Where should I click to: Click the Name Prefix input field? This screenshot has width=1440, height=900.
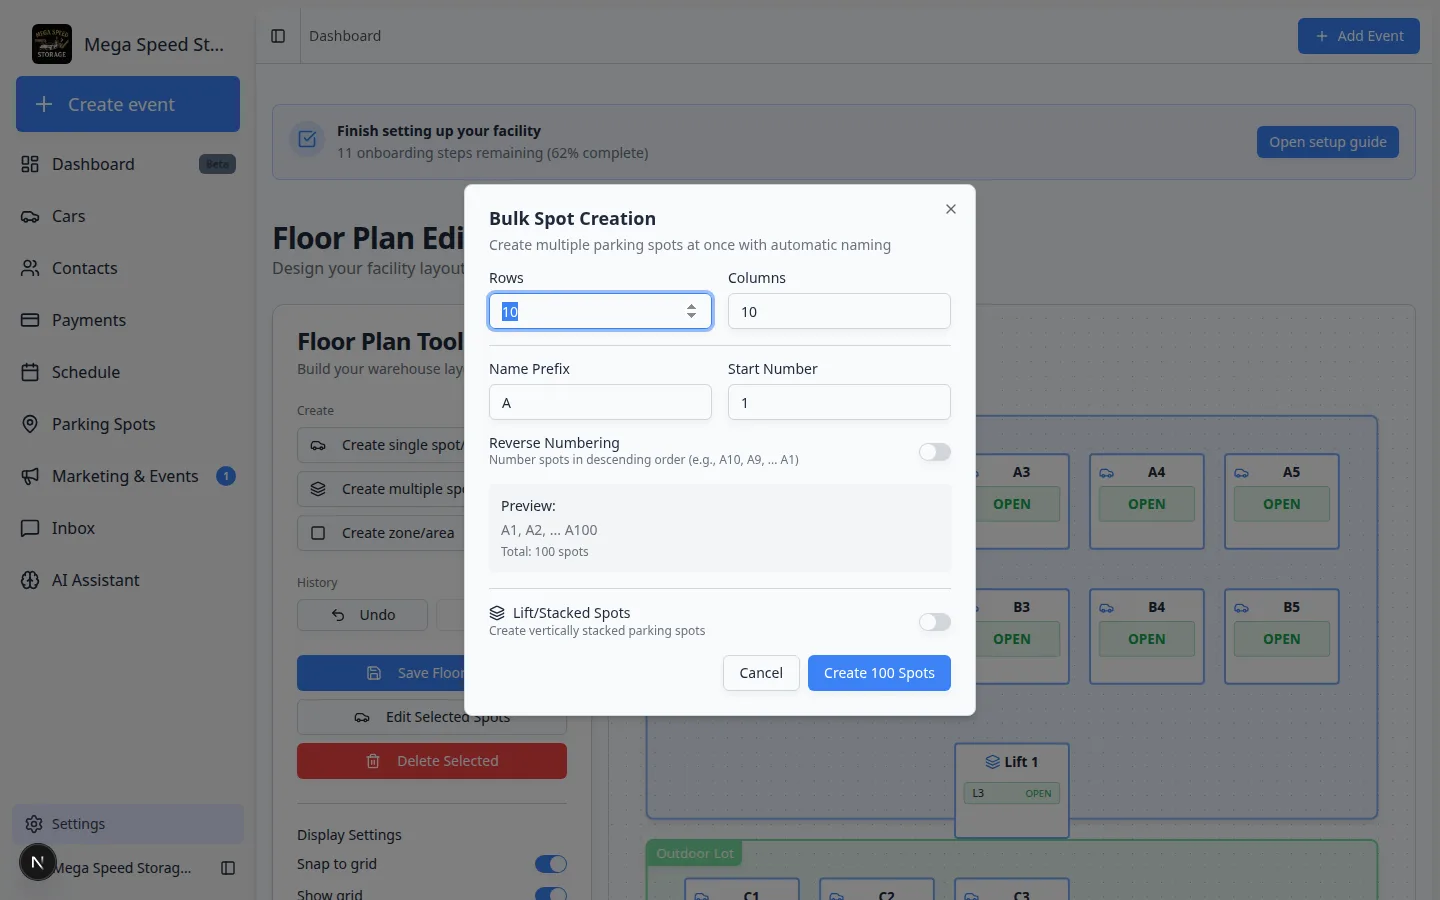[600, 402]
